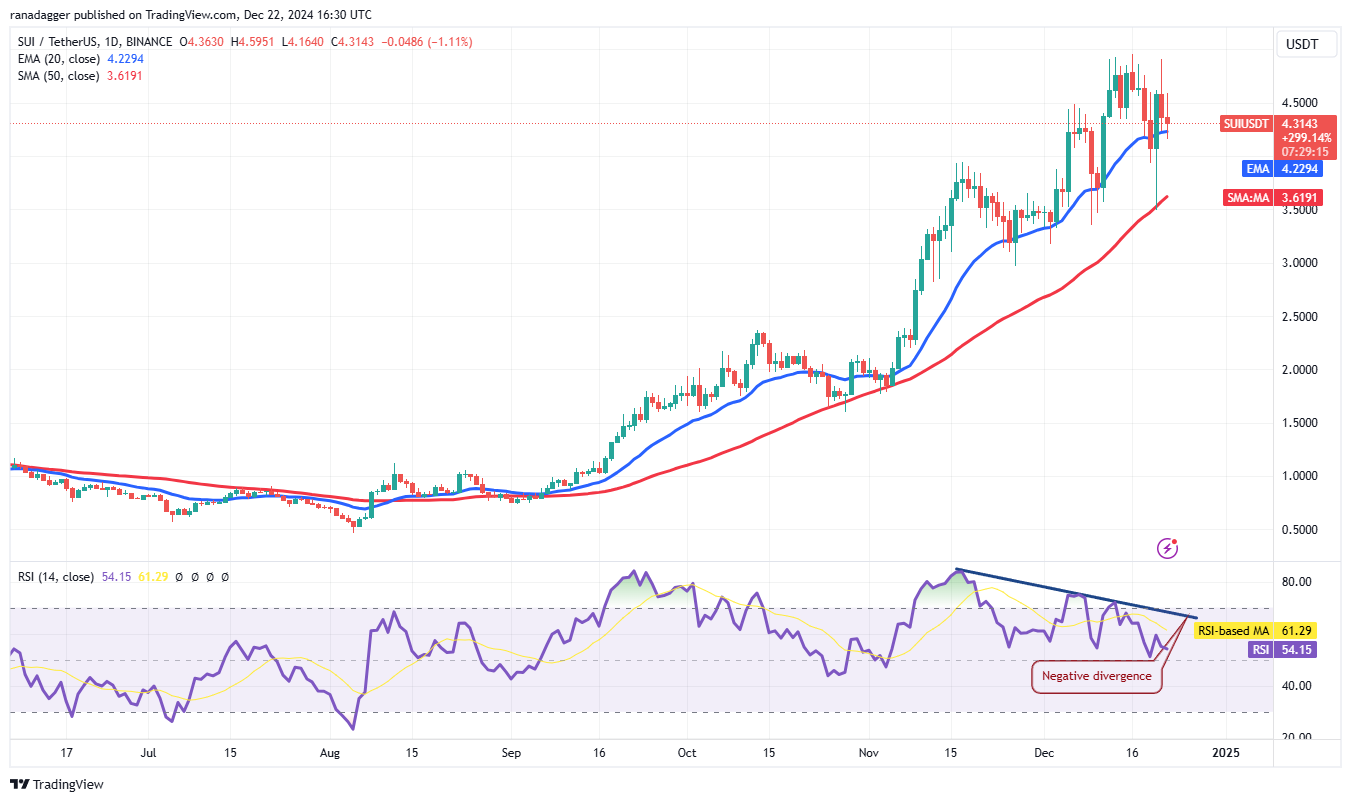This screenshot has width=1351, height=802.
Task: Click the Nov label on time axis
Action: pyautogui.click(x=868, y=751)
